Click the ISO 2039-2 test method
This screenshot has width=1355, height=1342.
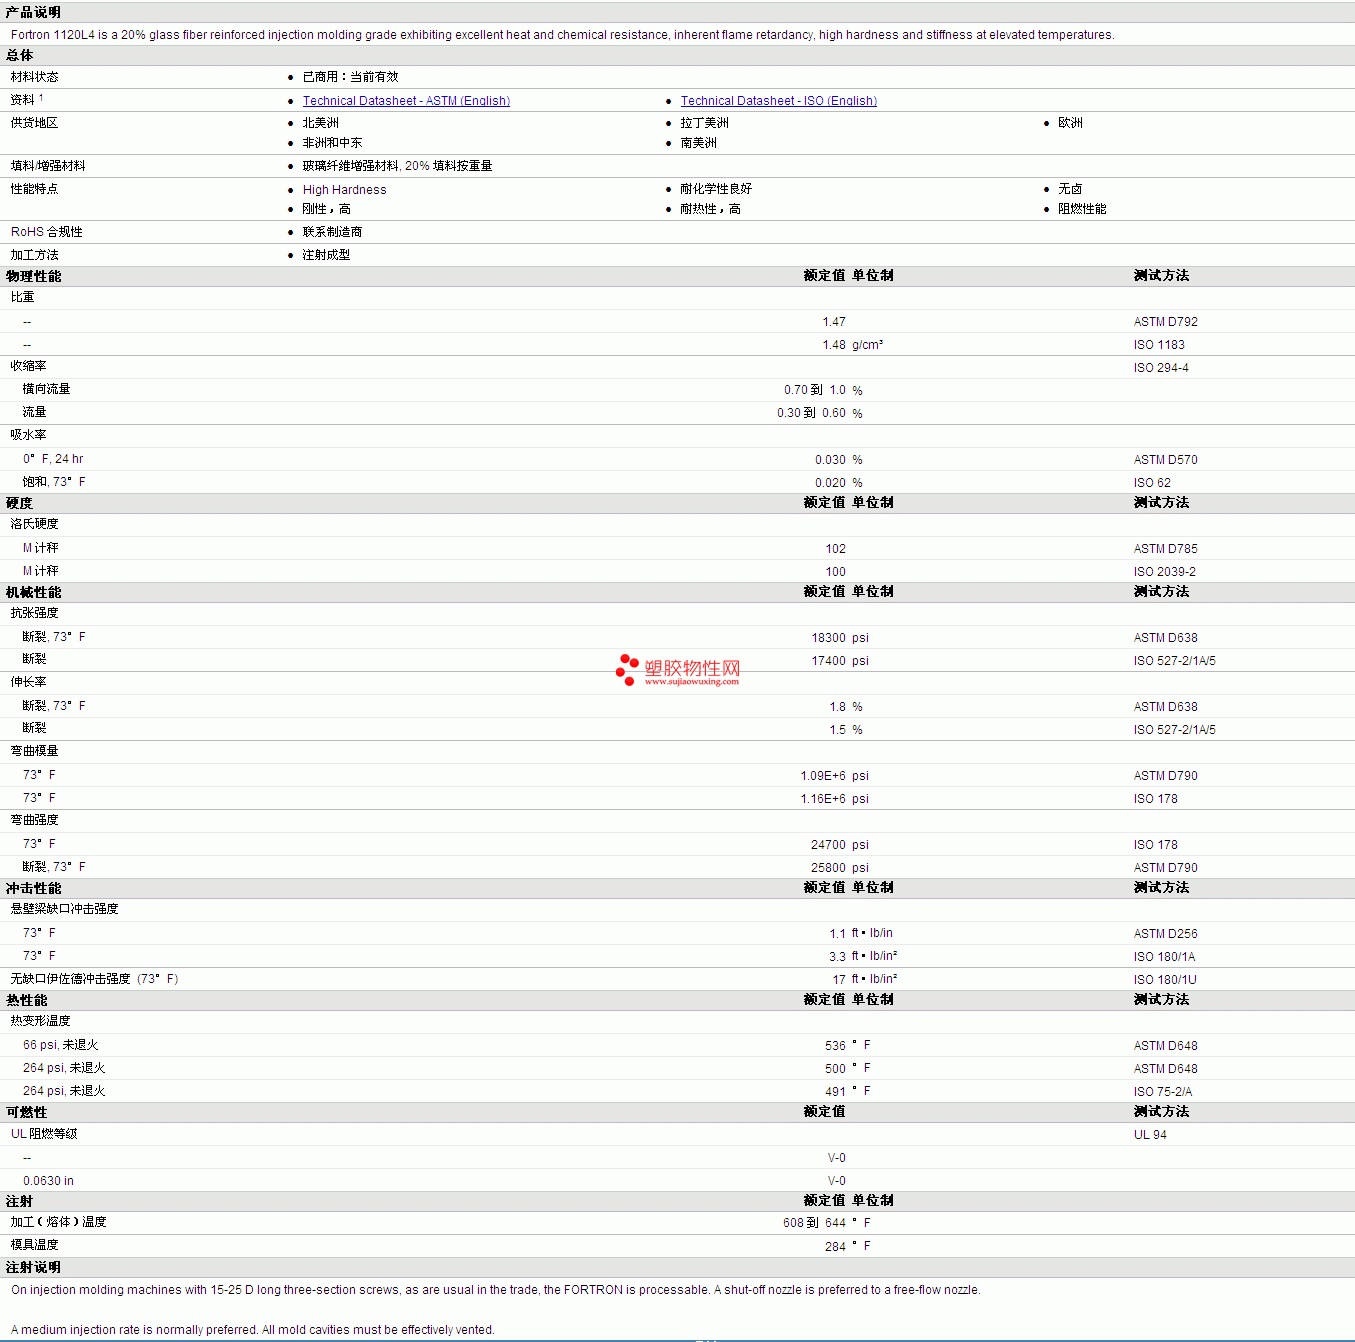coord(1165,572)
